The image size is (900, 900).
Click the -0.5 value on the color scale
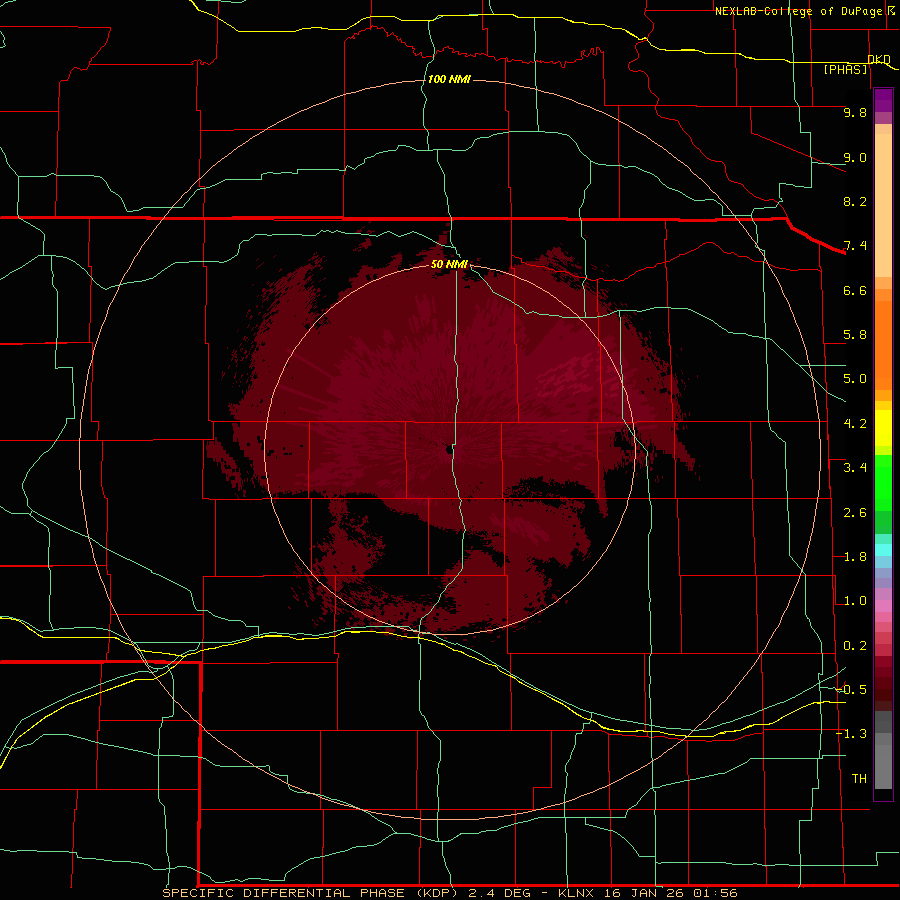tap(851, 690)
